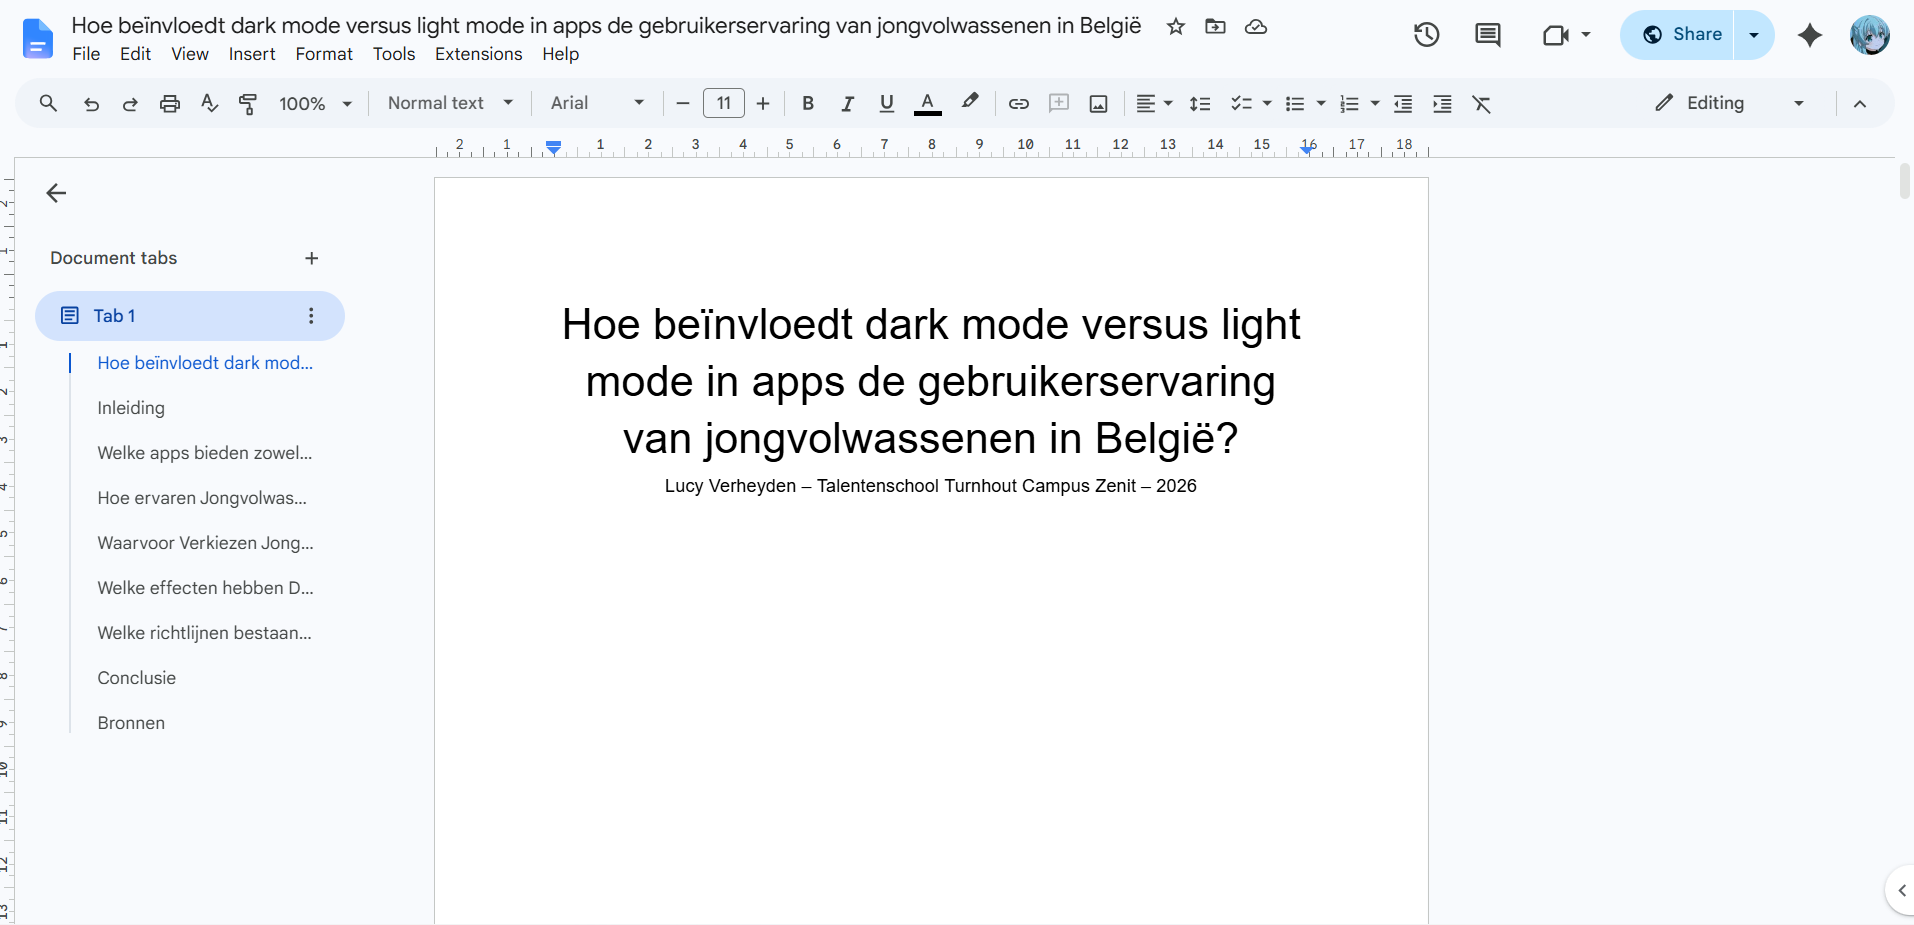Open the Format menu
Viewport: 1914px width, 925px height.
coord(324,54)
